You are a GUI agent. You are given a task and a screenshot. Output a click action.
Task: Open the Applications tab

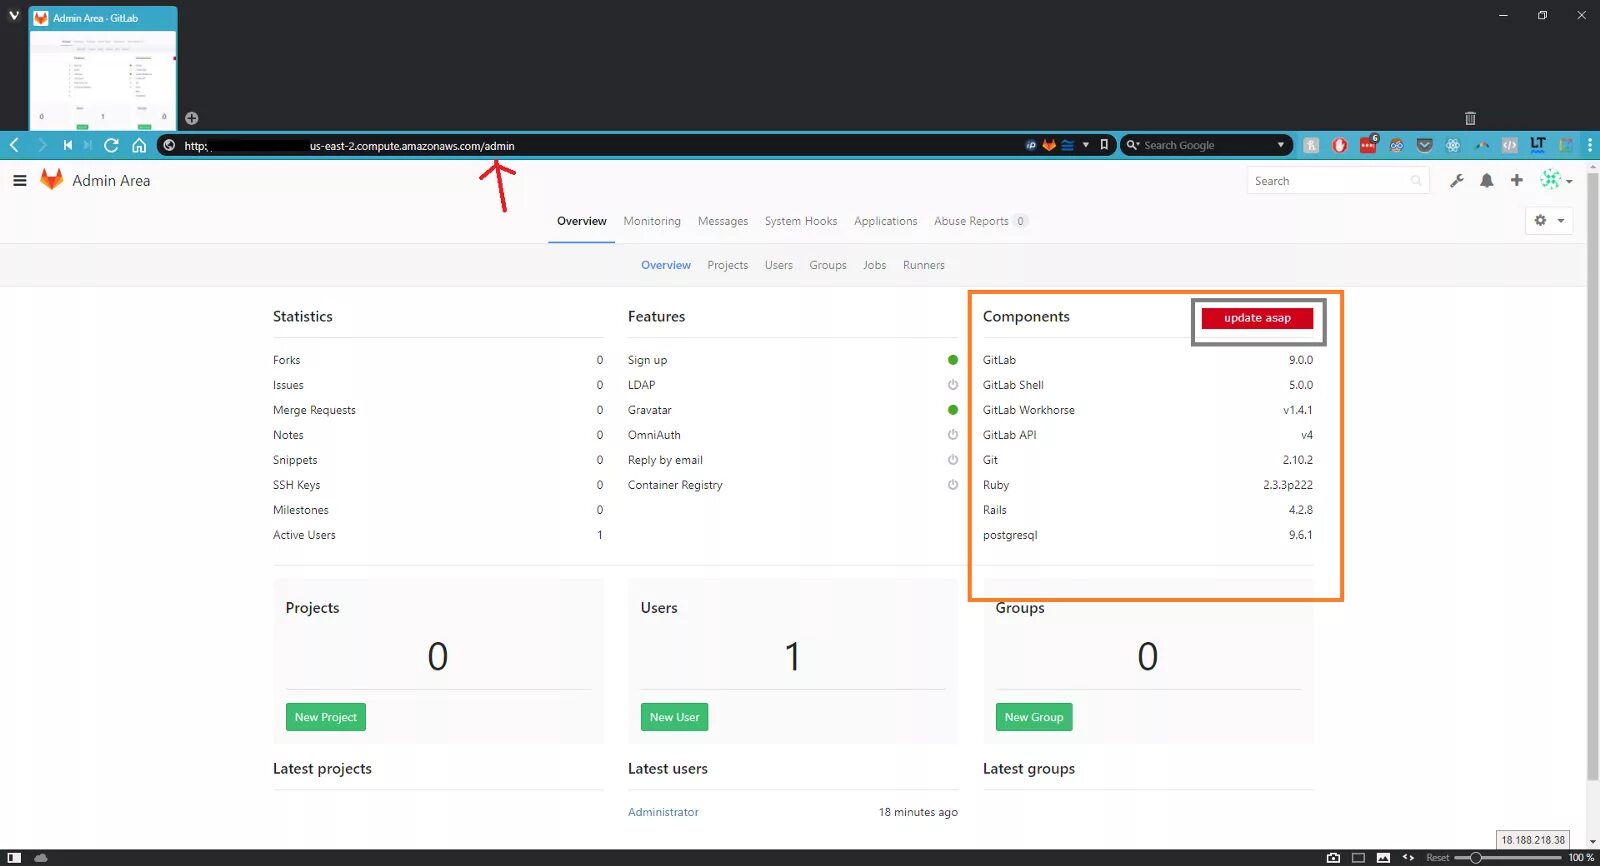point(885,221)
